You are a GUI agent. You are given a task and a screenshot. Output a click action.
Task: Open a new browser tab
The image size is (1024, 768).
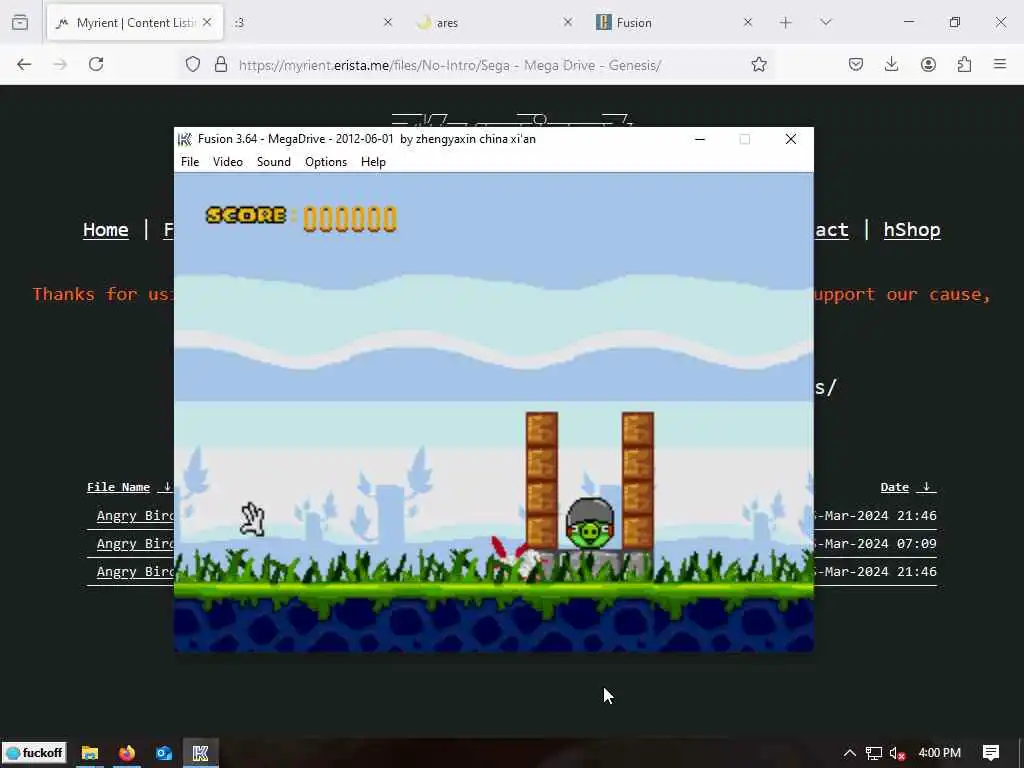pyautogui.click(x=786, y=22)
